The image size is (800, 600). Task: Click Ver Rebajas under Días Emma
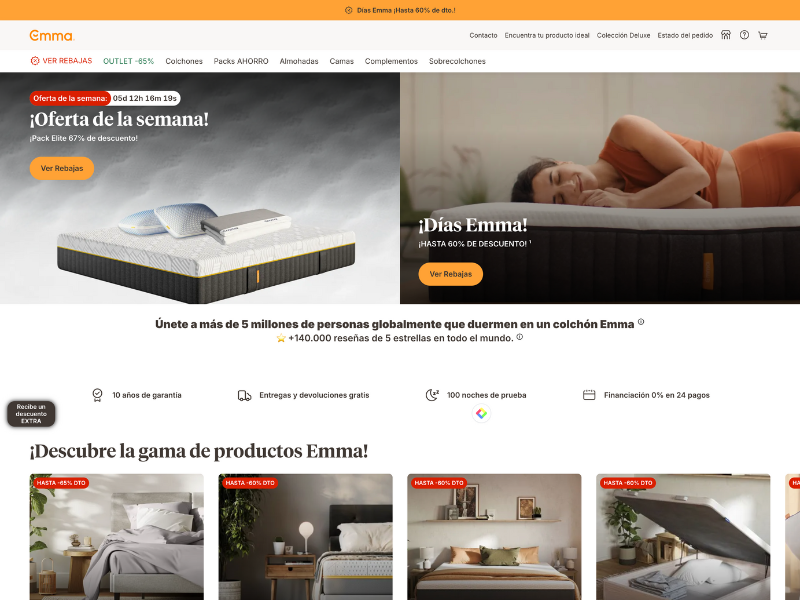[x=451, y=274]
